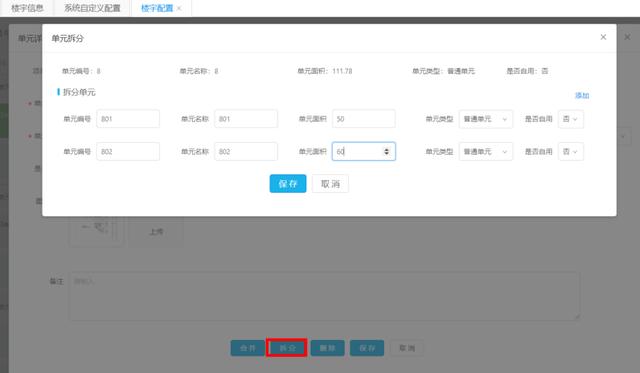
Task: Focus the 单元名称 field containing 802
Action: (246, 151)
